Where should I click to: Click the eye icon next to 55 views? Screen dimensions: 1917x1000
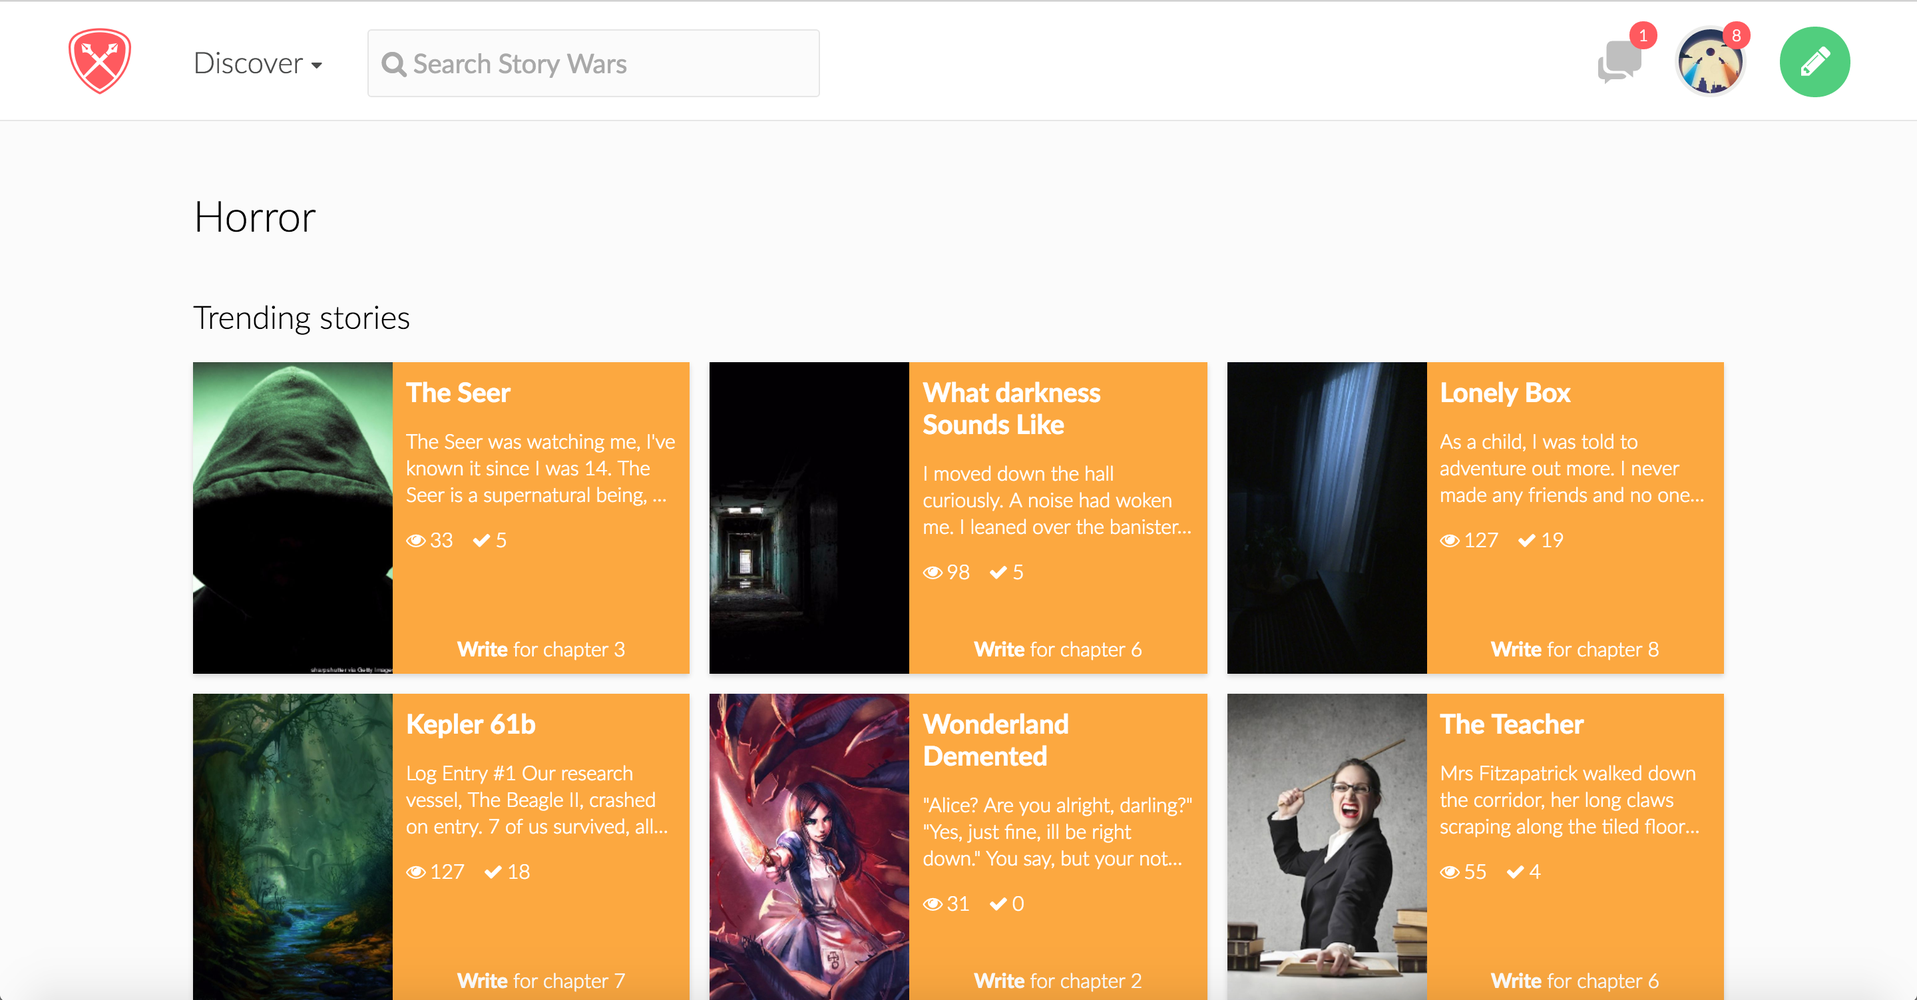pyautogui.click(x=1450, y=873)
